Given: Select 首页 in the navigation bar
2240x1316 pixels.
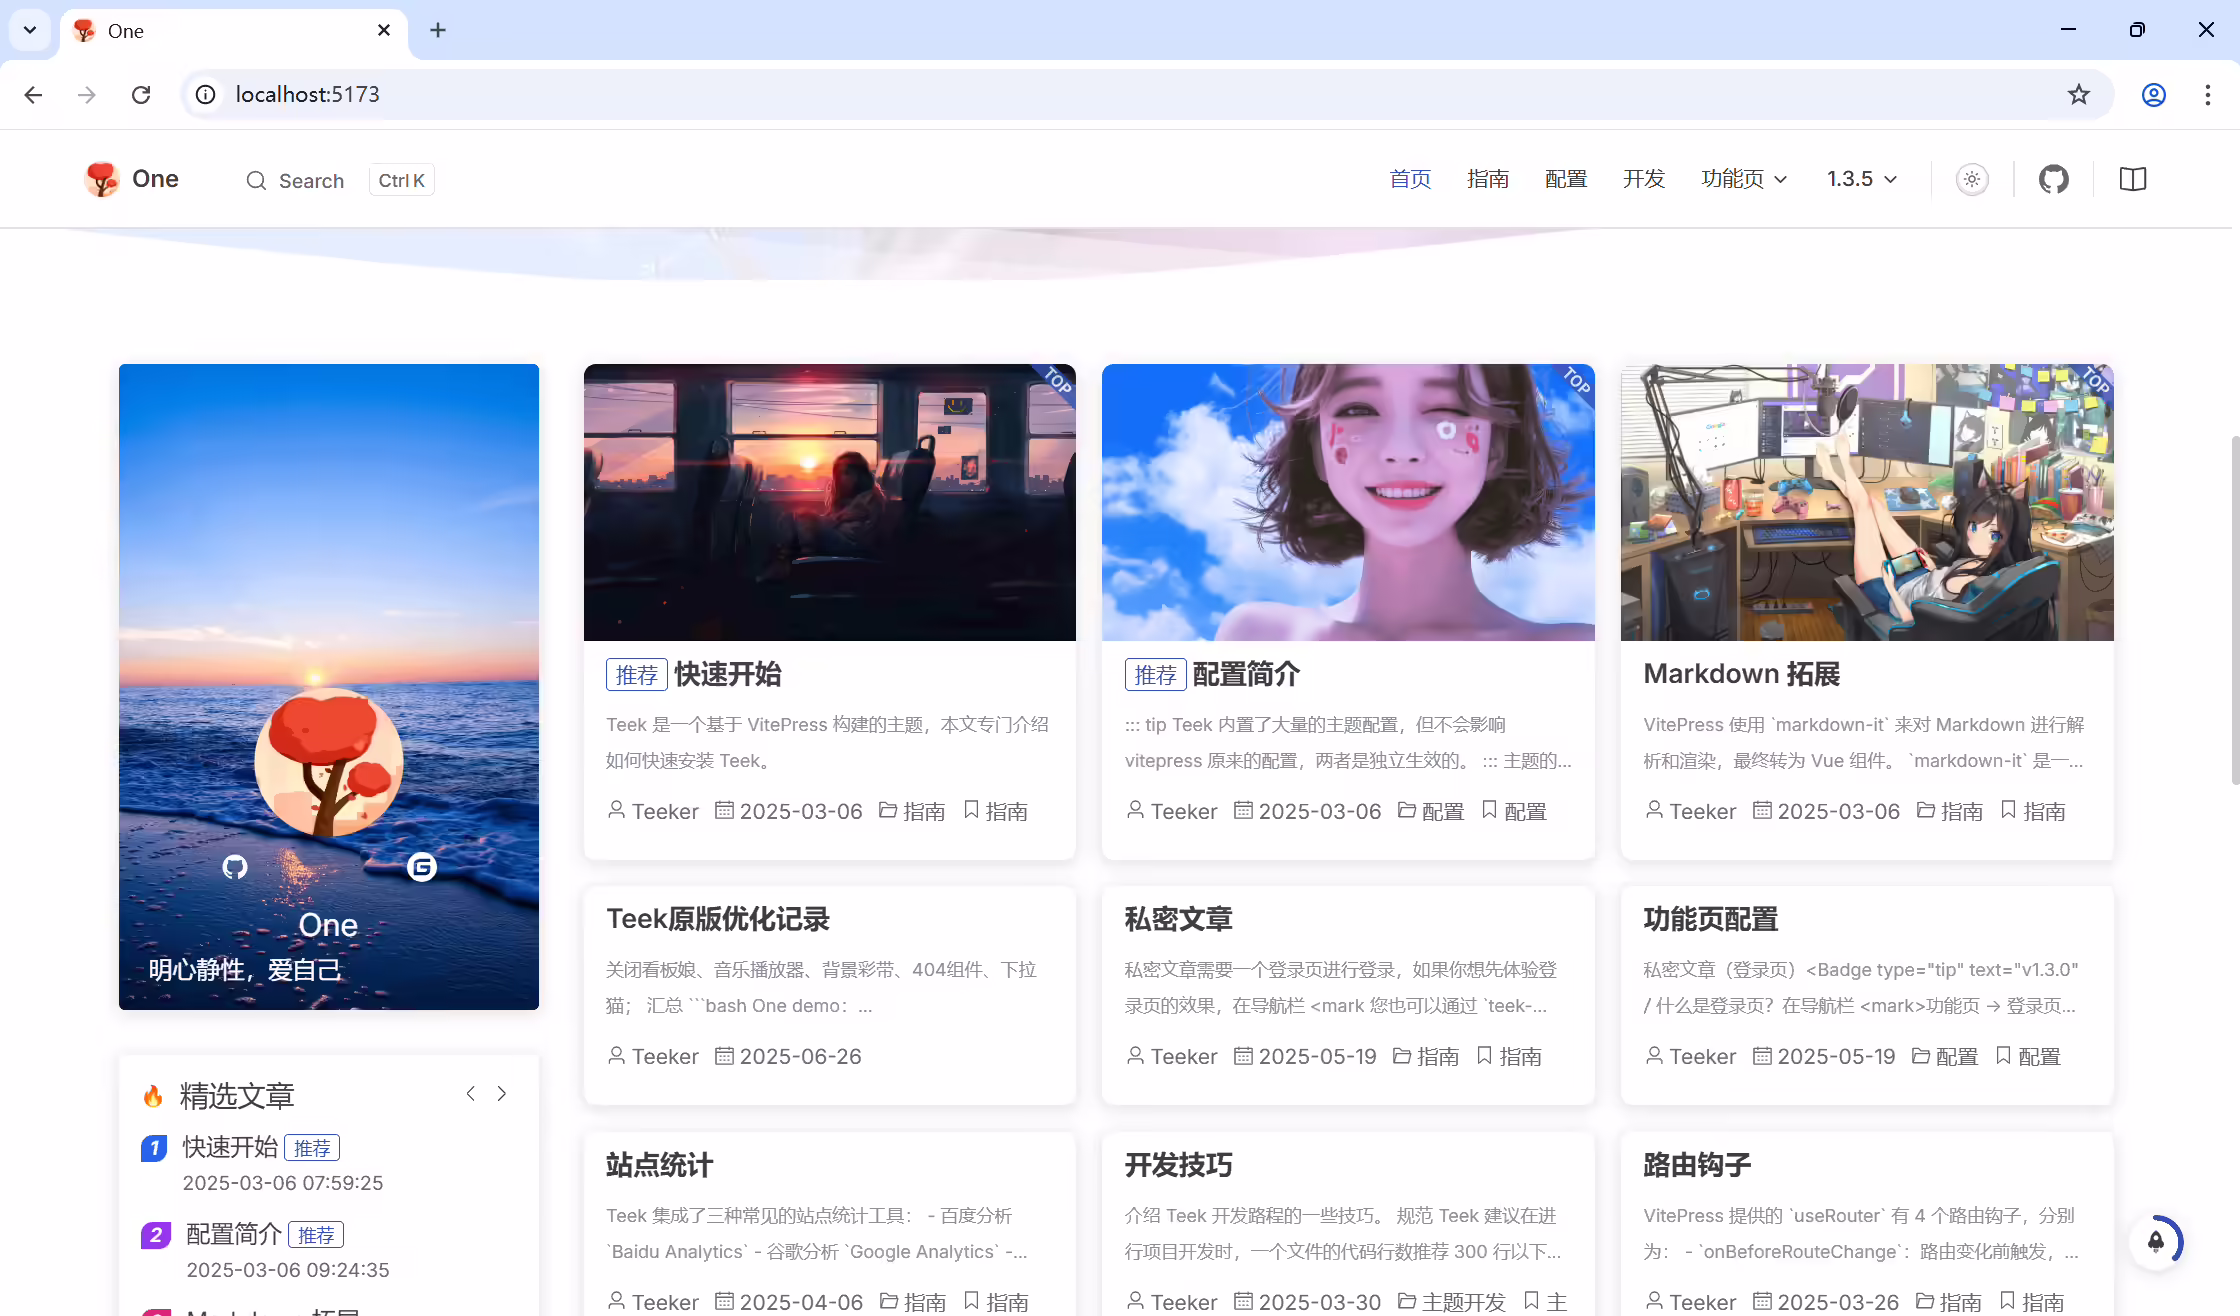Looking at the screenshot, I should point(1410,179).
